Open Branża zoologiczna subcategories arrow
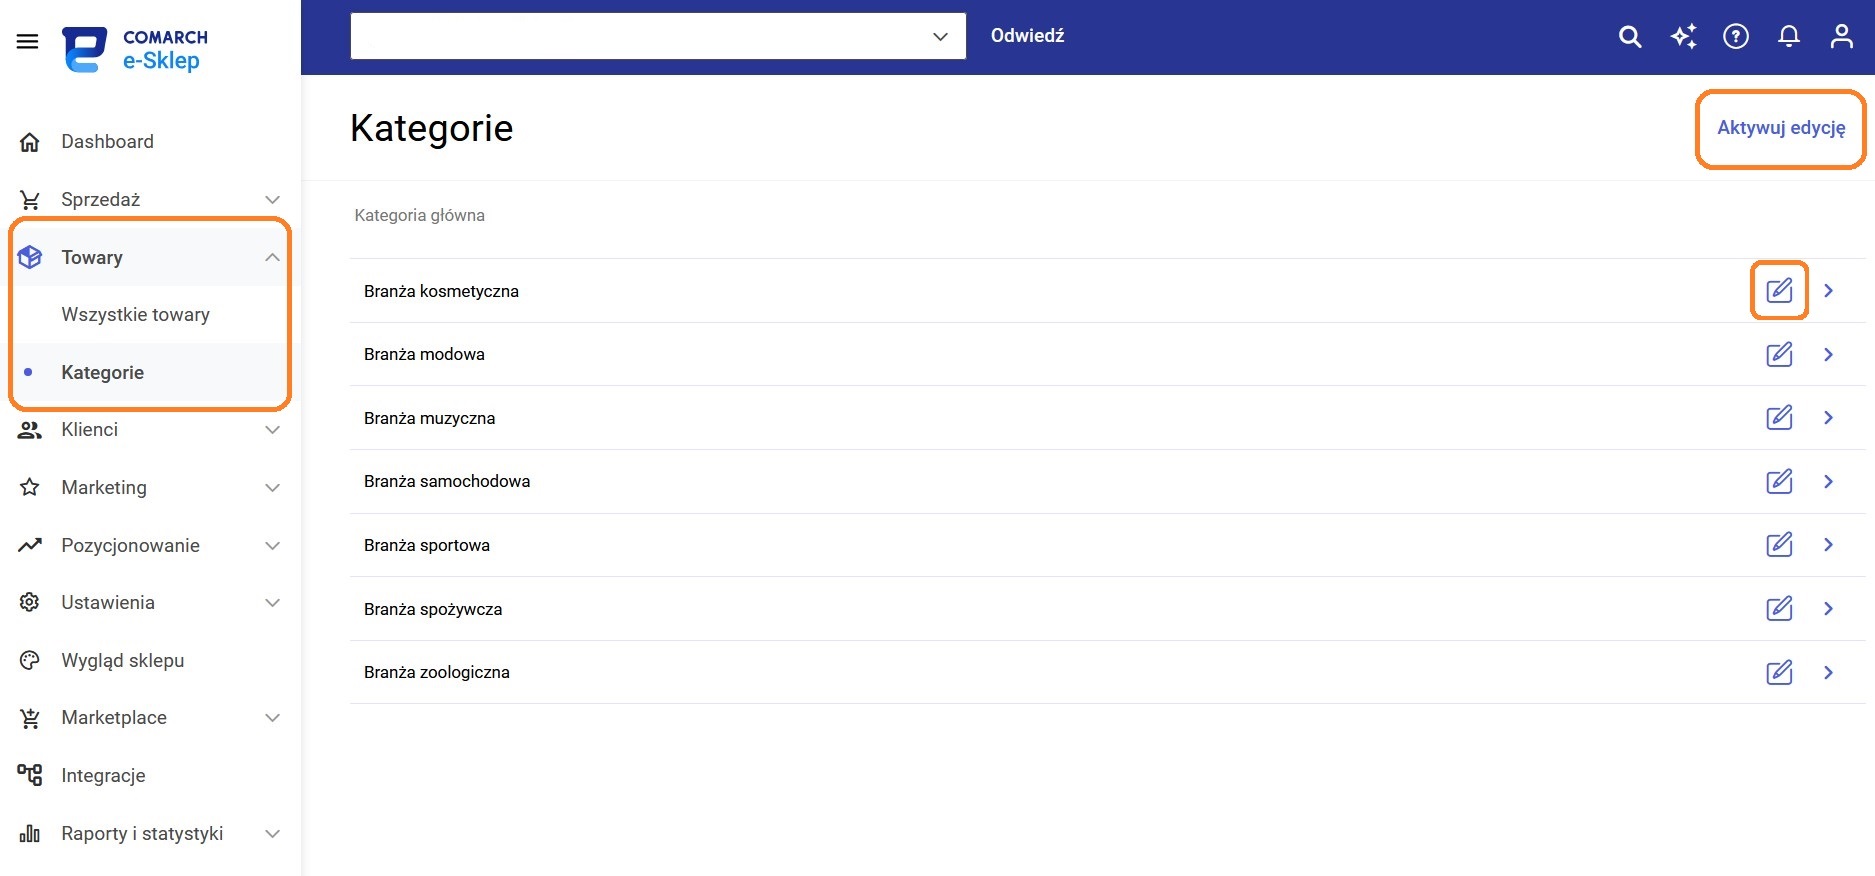Screen dimensions: 1875x876 pyautogui.click(x=1828, y=672)
